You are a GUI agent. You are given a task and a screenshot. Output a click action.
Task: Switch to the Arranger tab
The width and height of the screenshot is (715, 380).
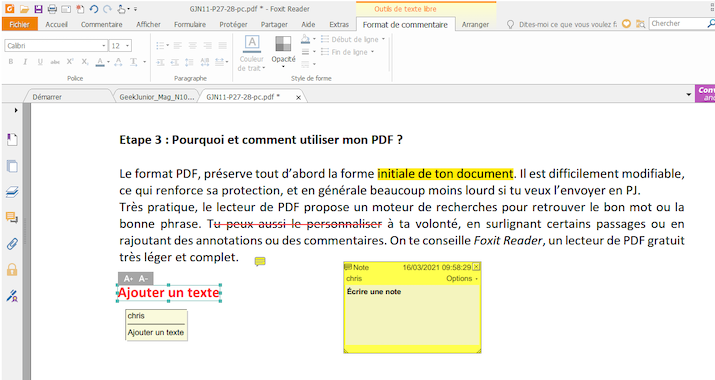pos(475,24)
